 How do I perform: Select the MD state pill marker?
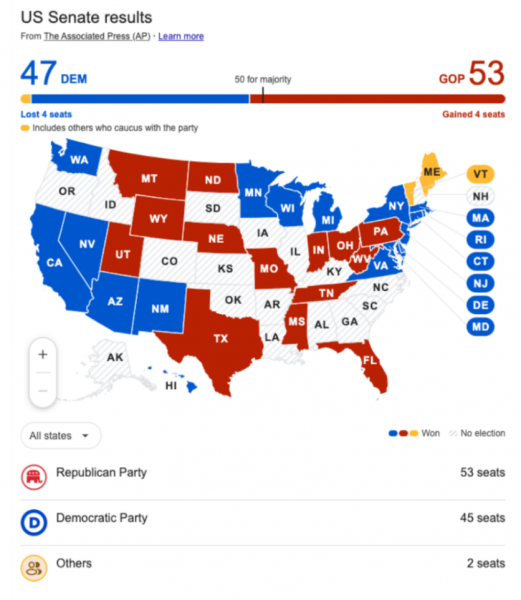pyautogui.click(x=480, y=327)
